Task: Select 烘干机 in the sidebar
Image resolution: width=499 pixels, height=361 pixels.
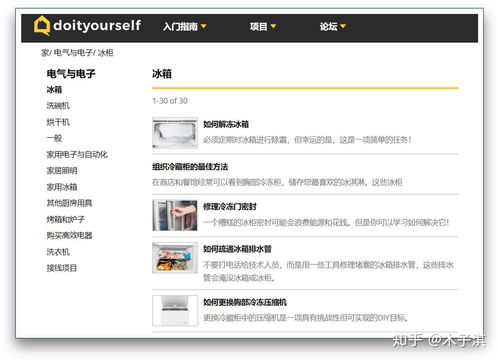Action: [x=58, y=122]
